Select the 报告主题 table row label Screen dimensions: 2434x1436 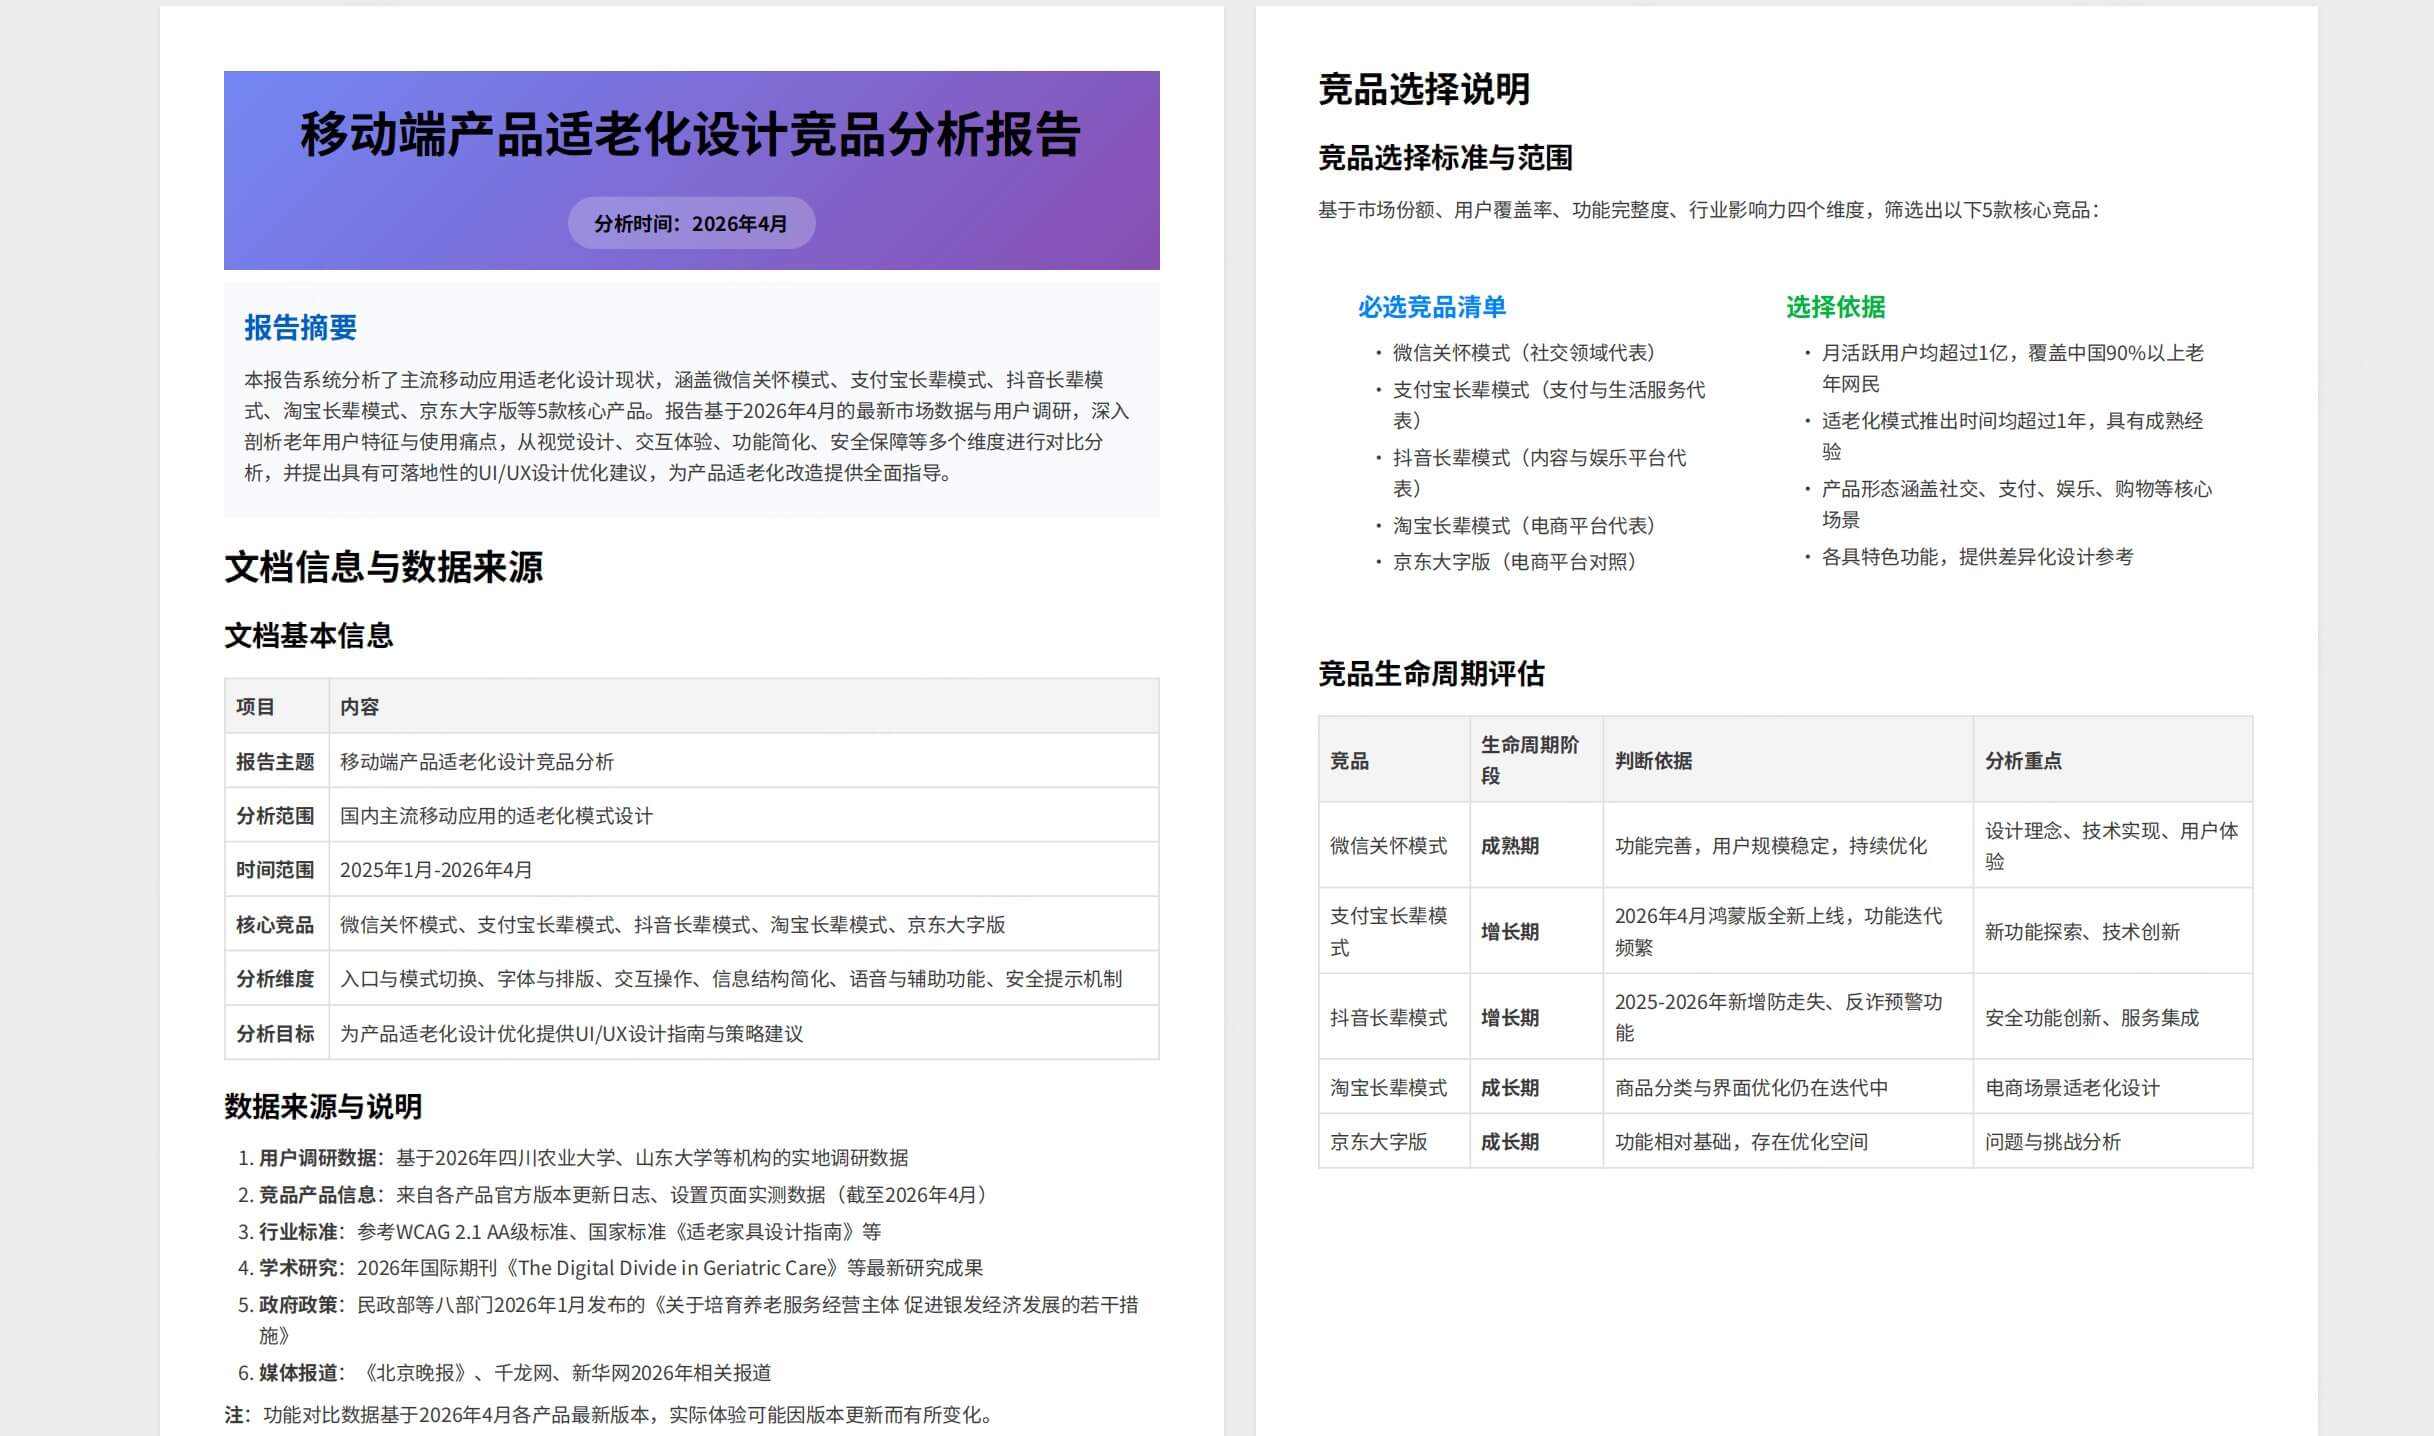coord(275,762)
